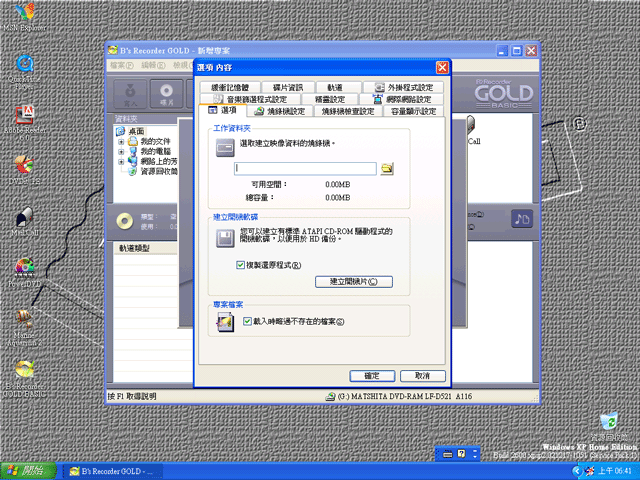This screenshot has width=640, height=480.
Task: Confirm with the 確定 button
Action: click(x=372, y=376)
